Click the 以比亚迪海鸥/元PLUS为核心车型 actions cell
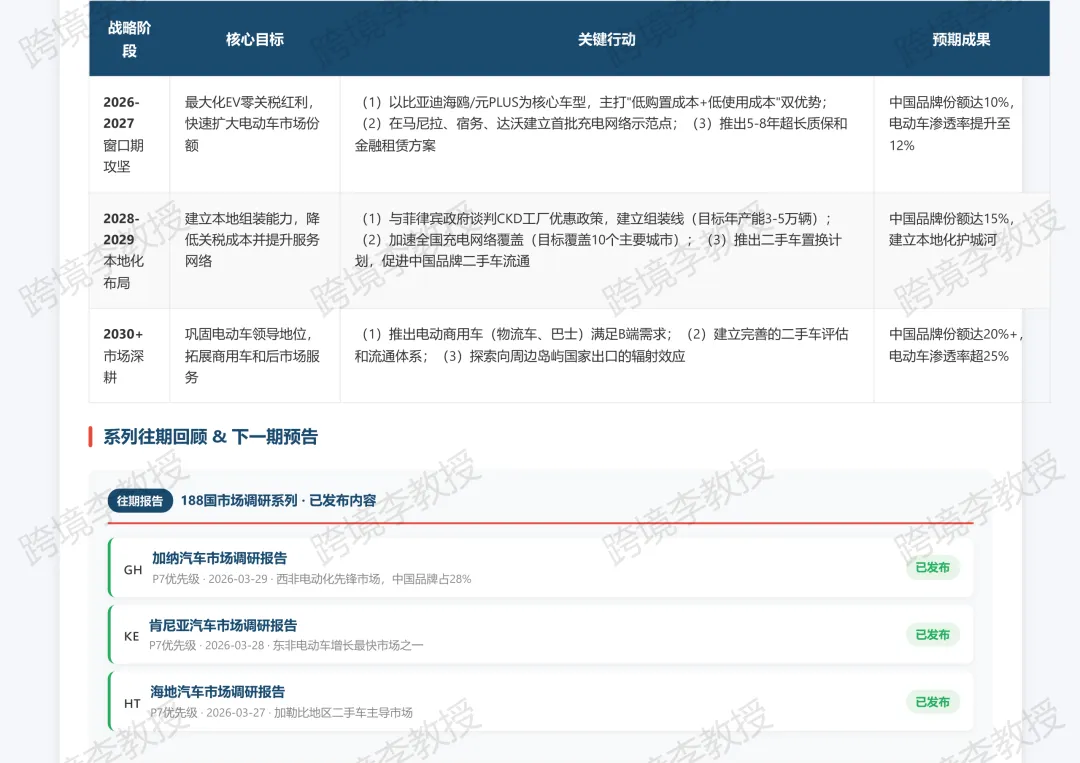This screenshot has width=1080, height=763. pos(607,134)
